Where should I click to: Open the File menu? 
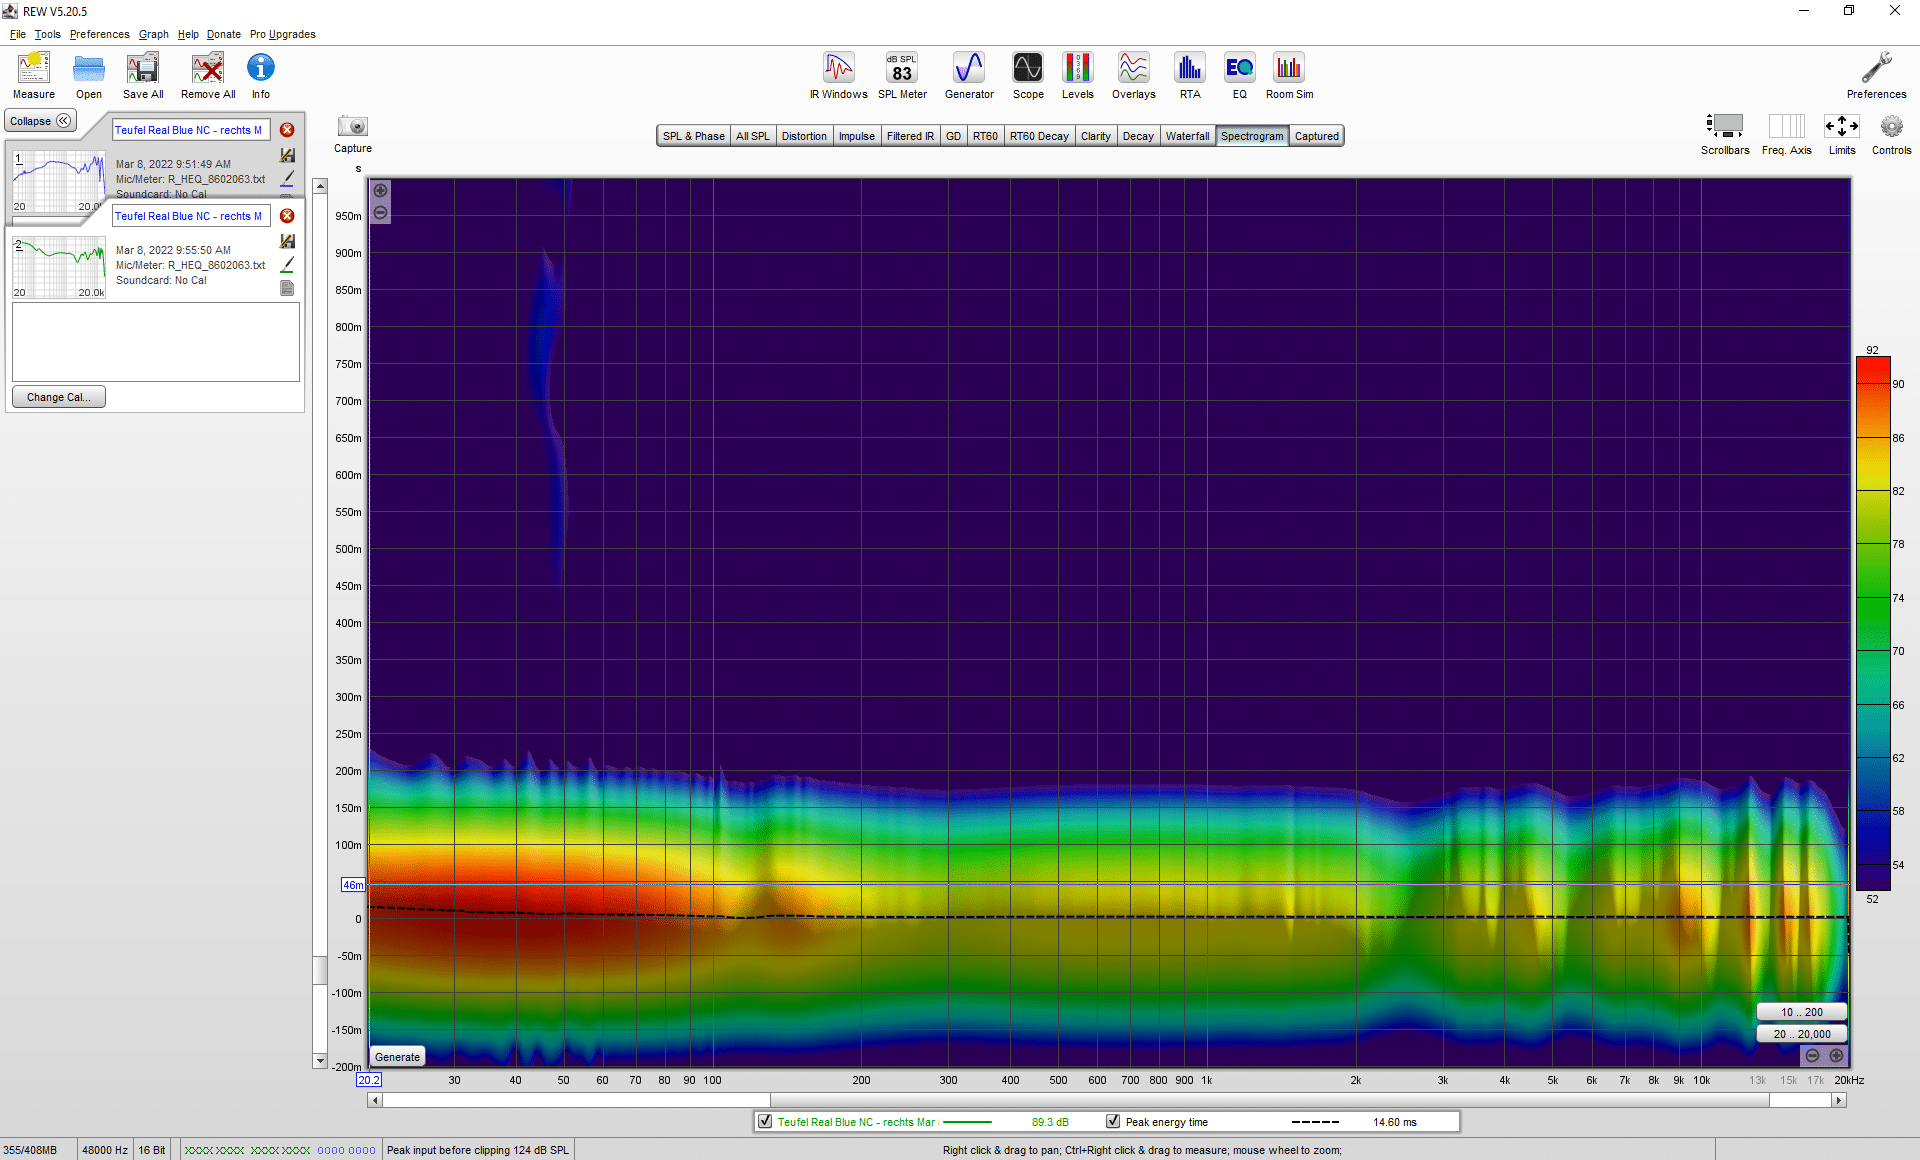(x=18, y=34)
